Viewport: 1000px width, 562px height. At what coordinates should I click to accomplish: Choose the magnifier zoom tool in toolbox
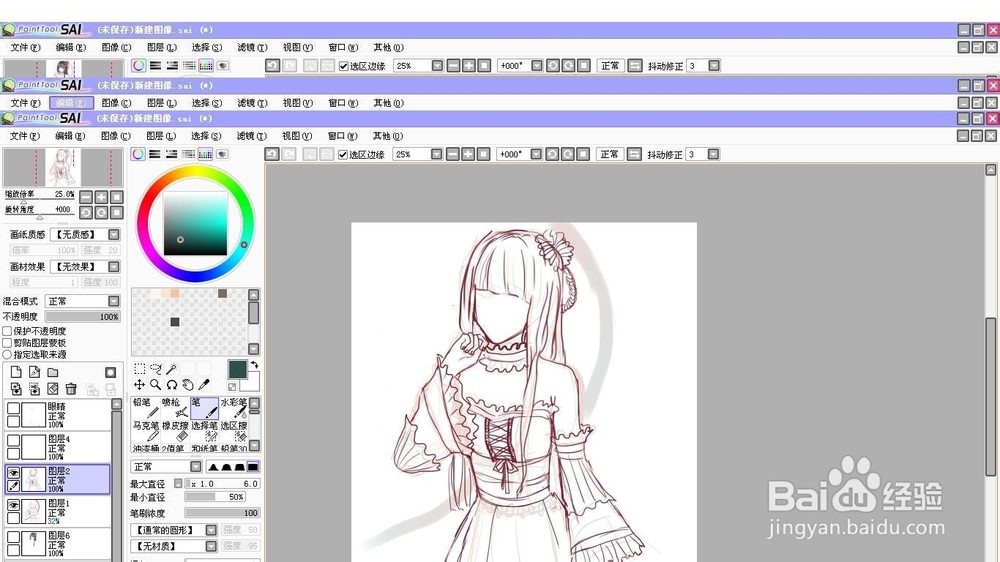pyautogui.click(x=156, y=385)
